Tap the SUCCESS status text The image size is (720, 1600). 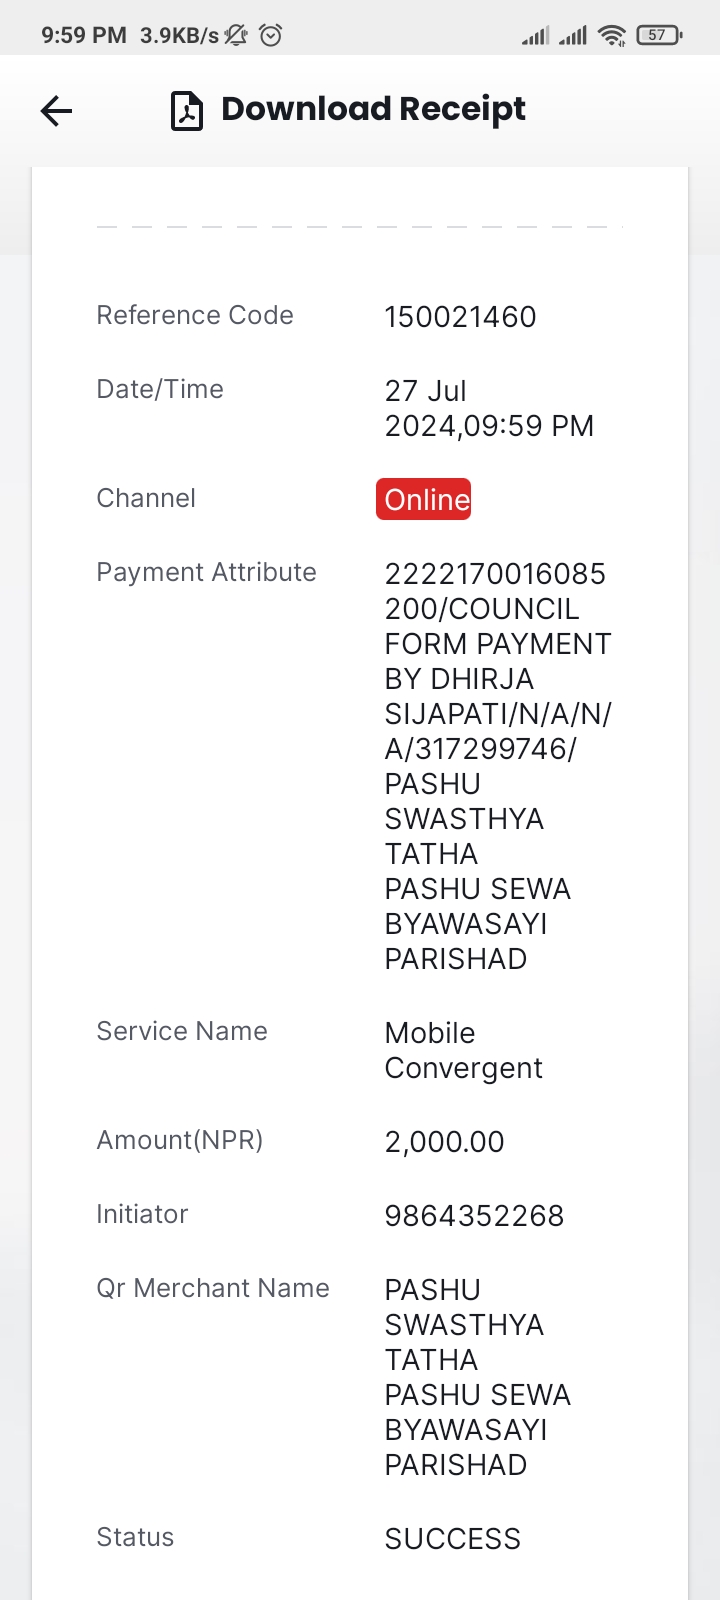tap(453, 1539)
